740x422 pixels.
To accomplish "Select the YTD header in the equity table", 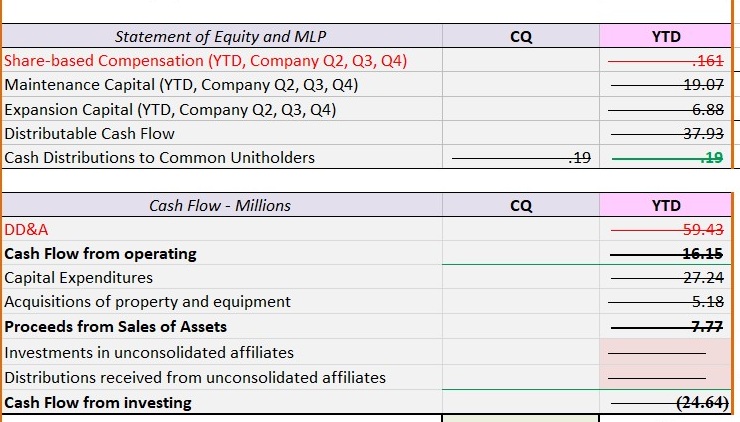I will point(665,37).
